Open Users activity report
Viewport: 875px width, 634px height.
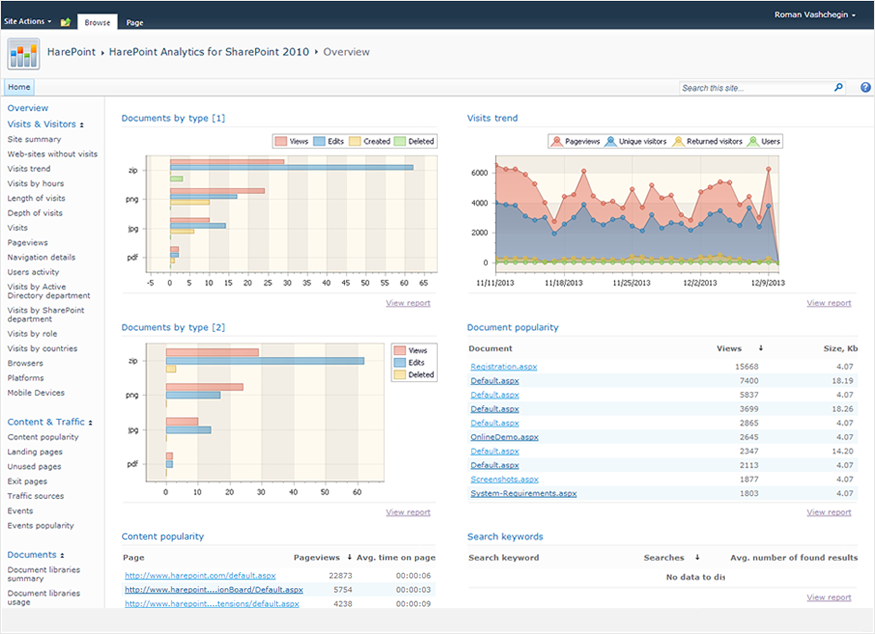(x=33, y=272)
